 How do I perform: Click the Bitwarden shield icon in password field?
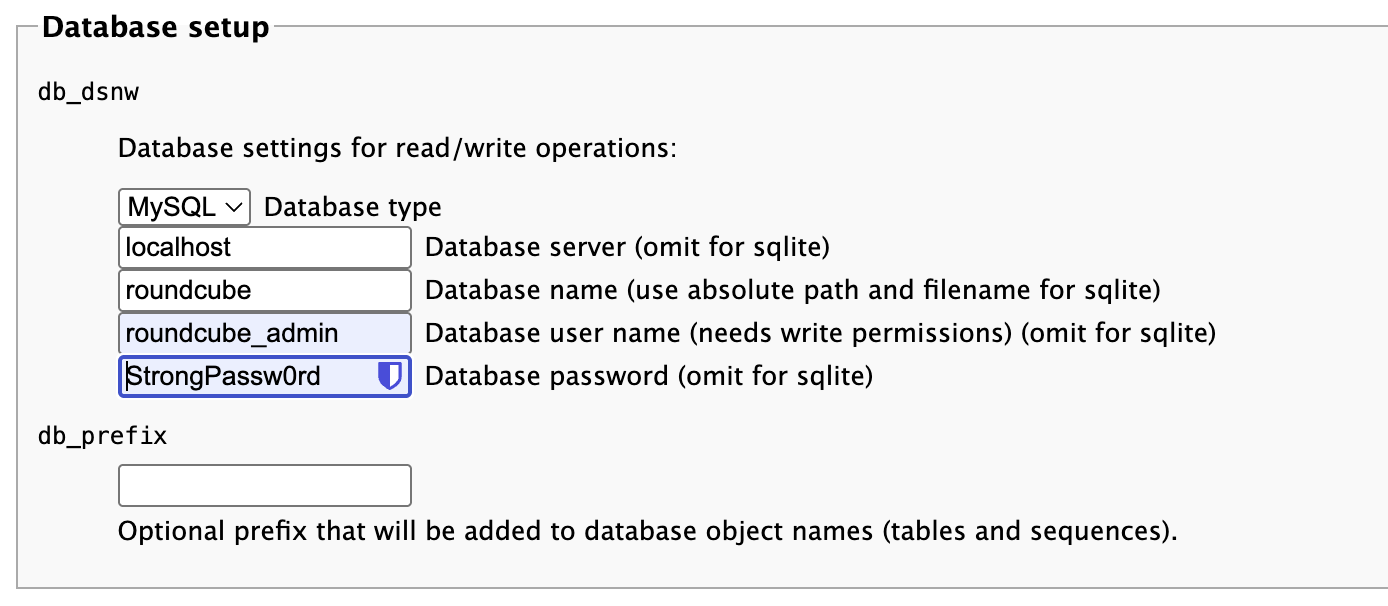[389, 376]
